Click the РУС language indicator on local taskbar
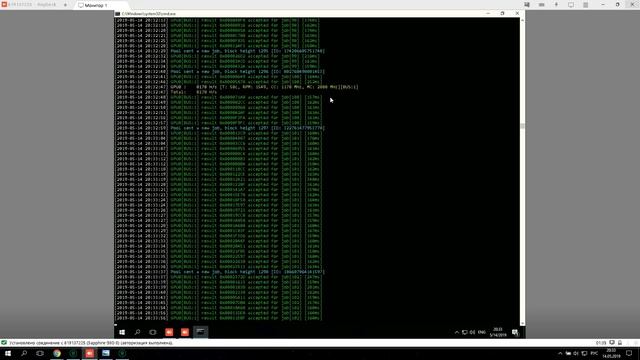The width and height of the screenshot is (640, 360). [594, 353]
